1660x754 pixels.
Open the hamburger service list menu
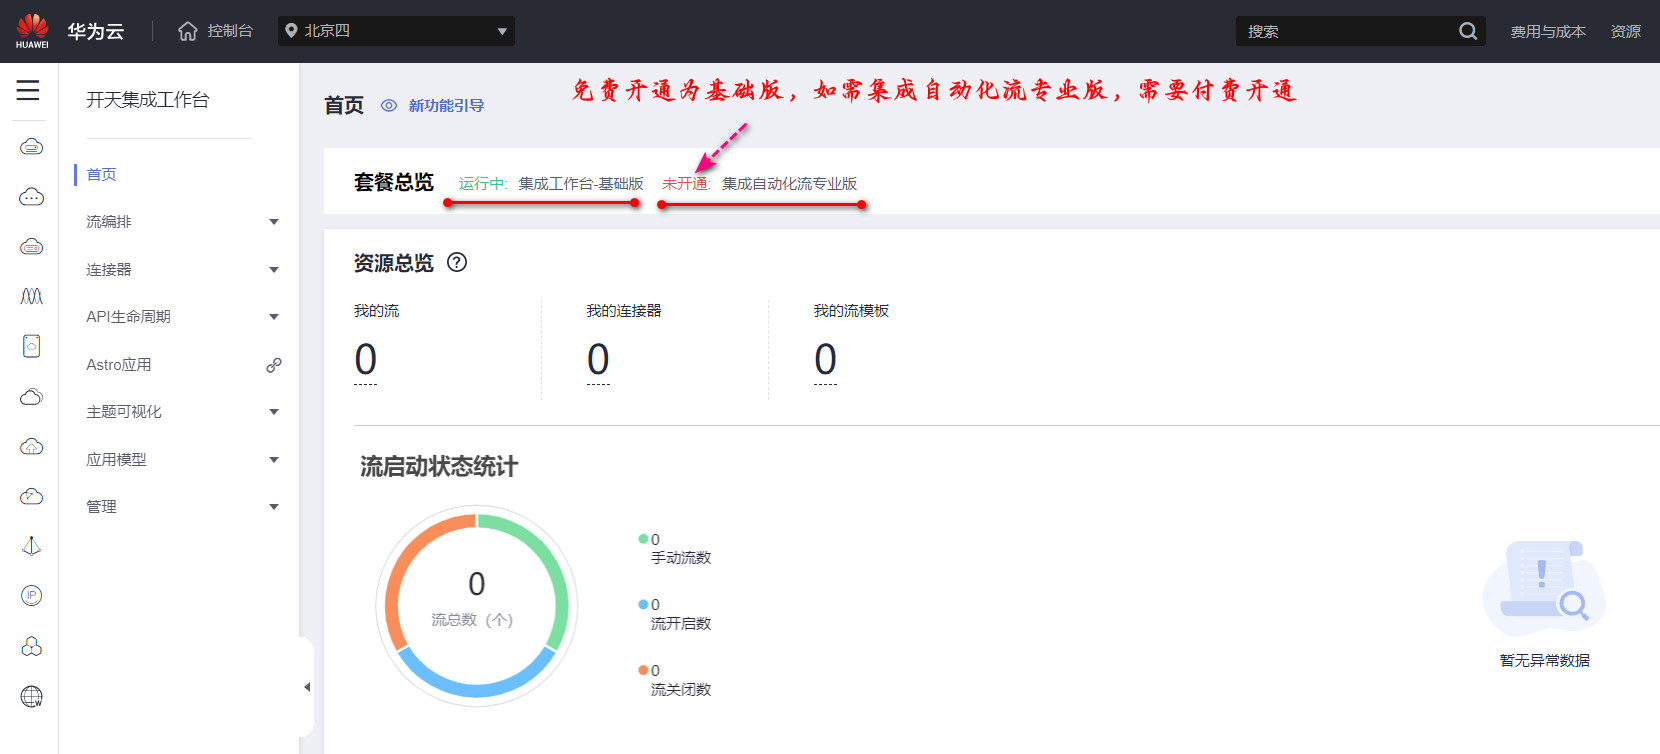tap(28, 90)
